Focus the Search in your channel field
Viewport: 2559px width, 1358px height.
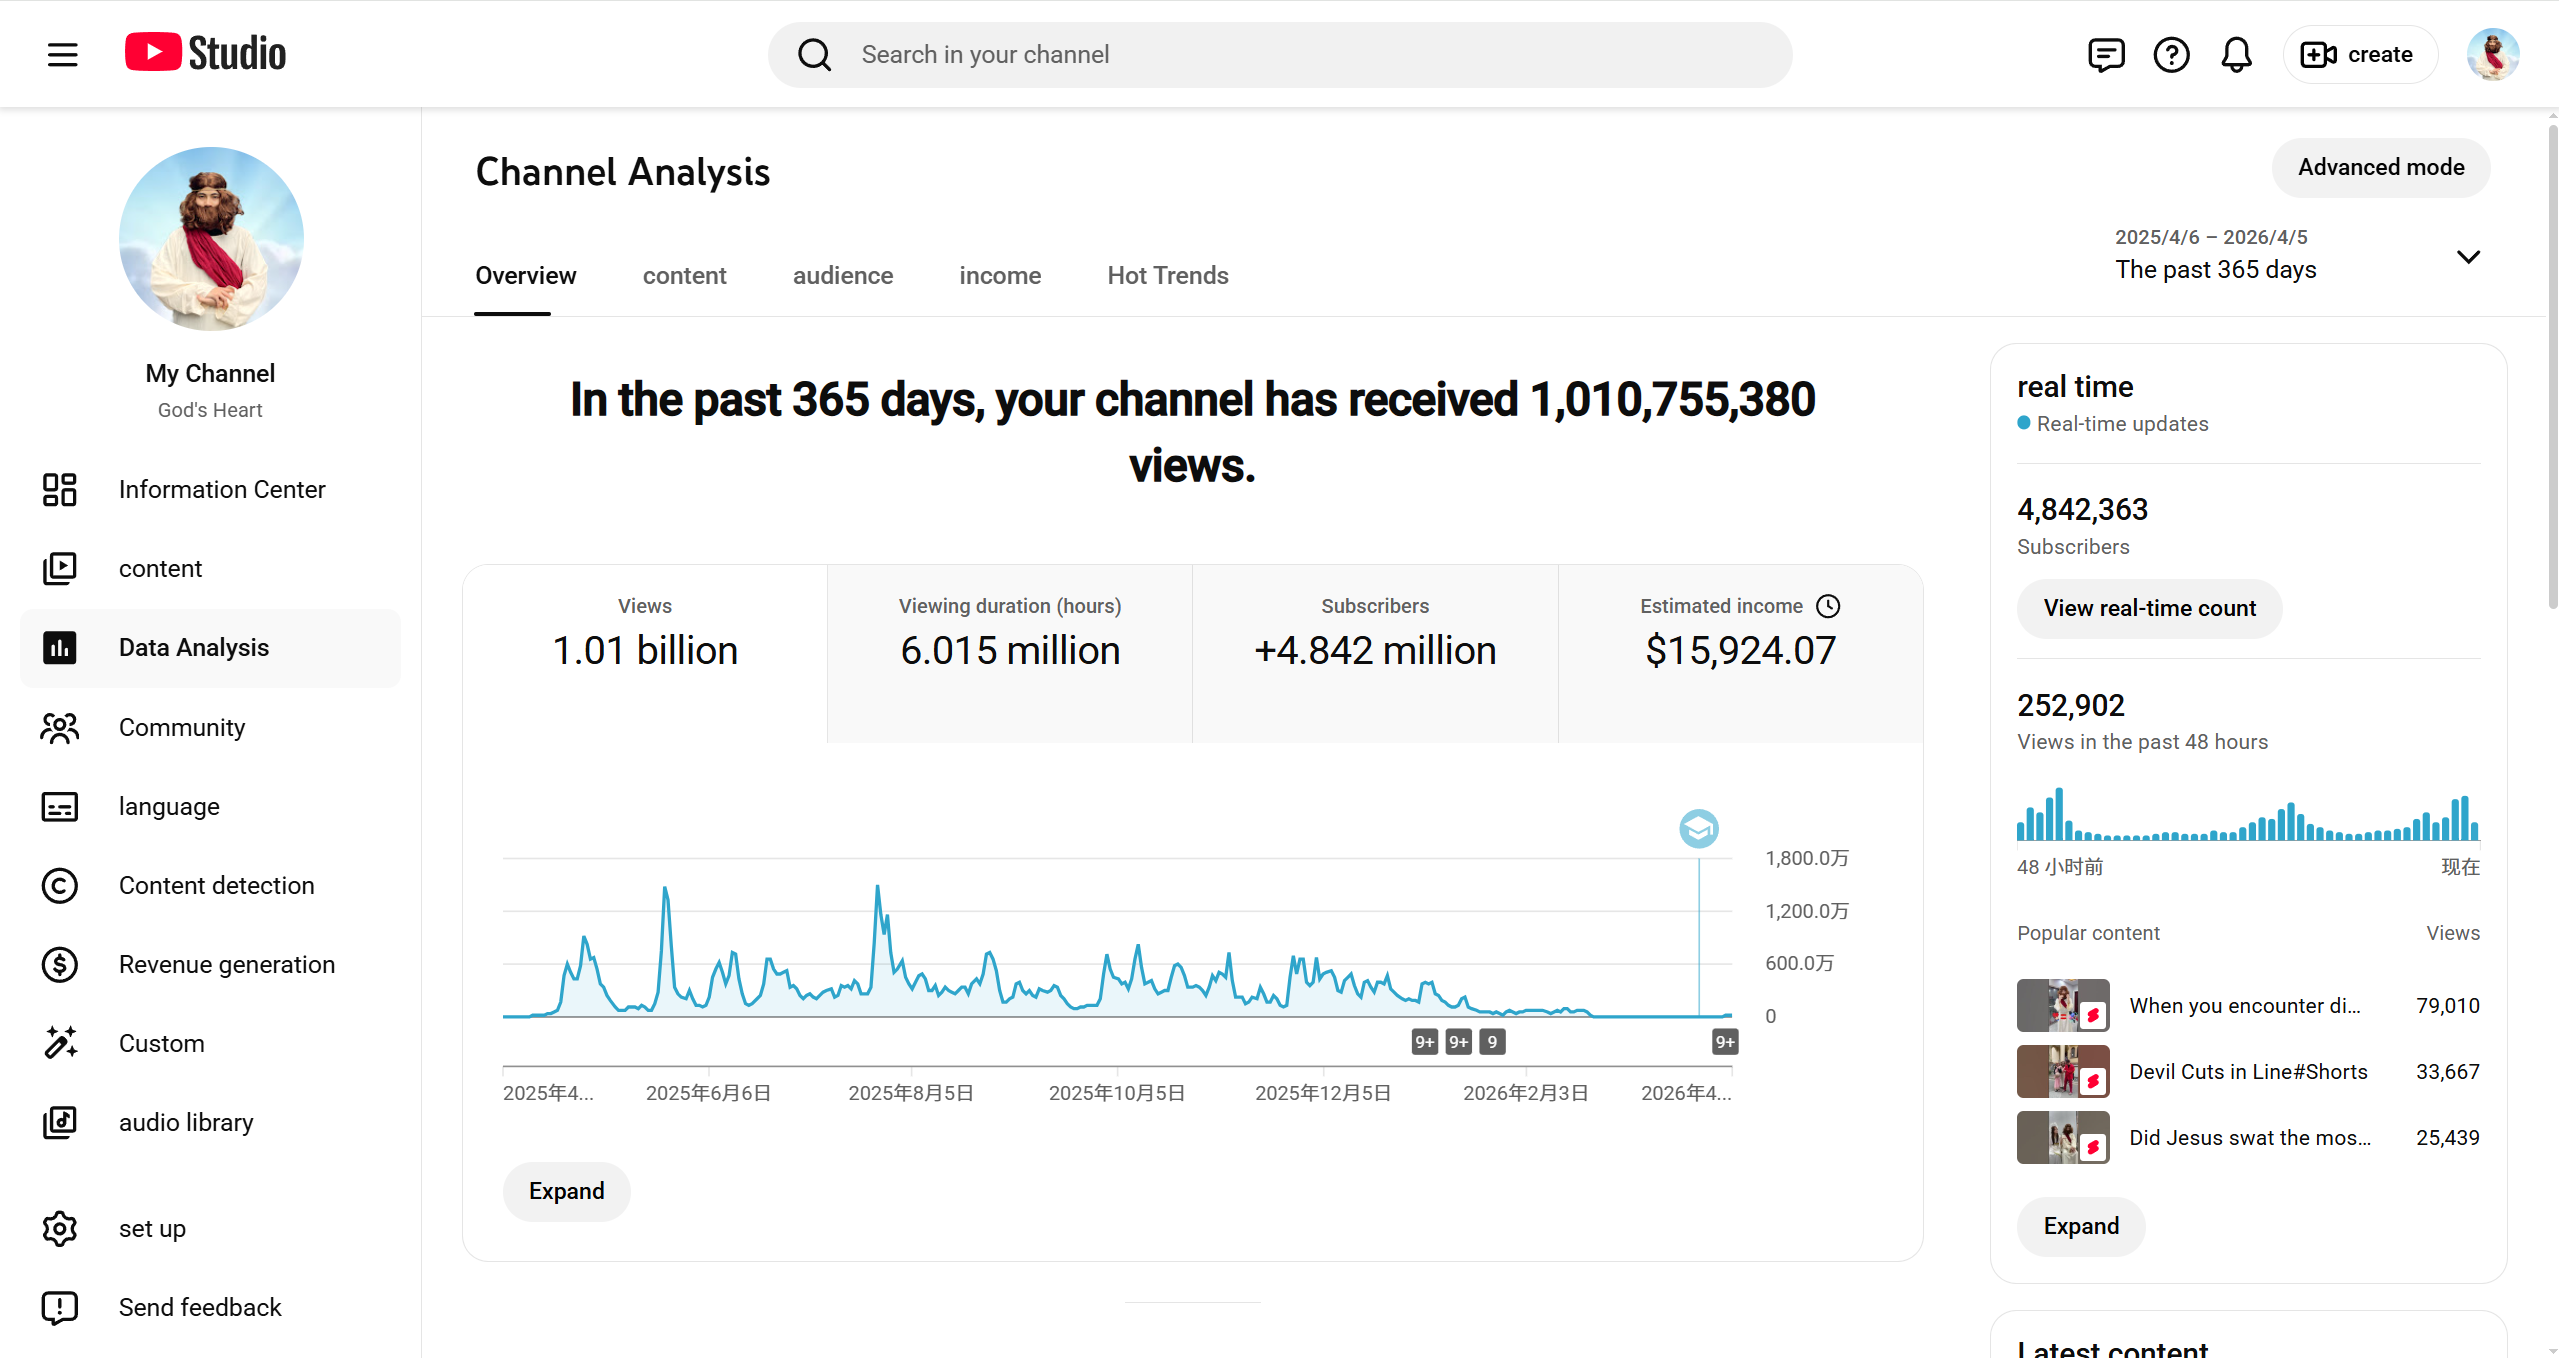click(1300, 54)
